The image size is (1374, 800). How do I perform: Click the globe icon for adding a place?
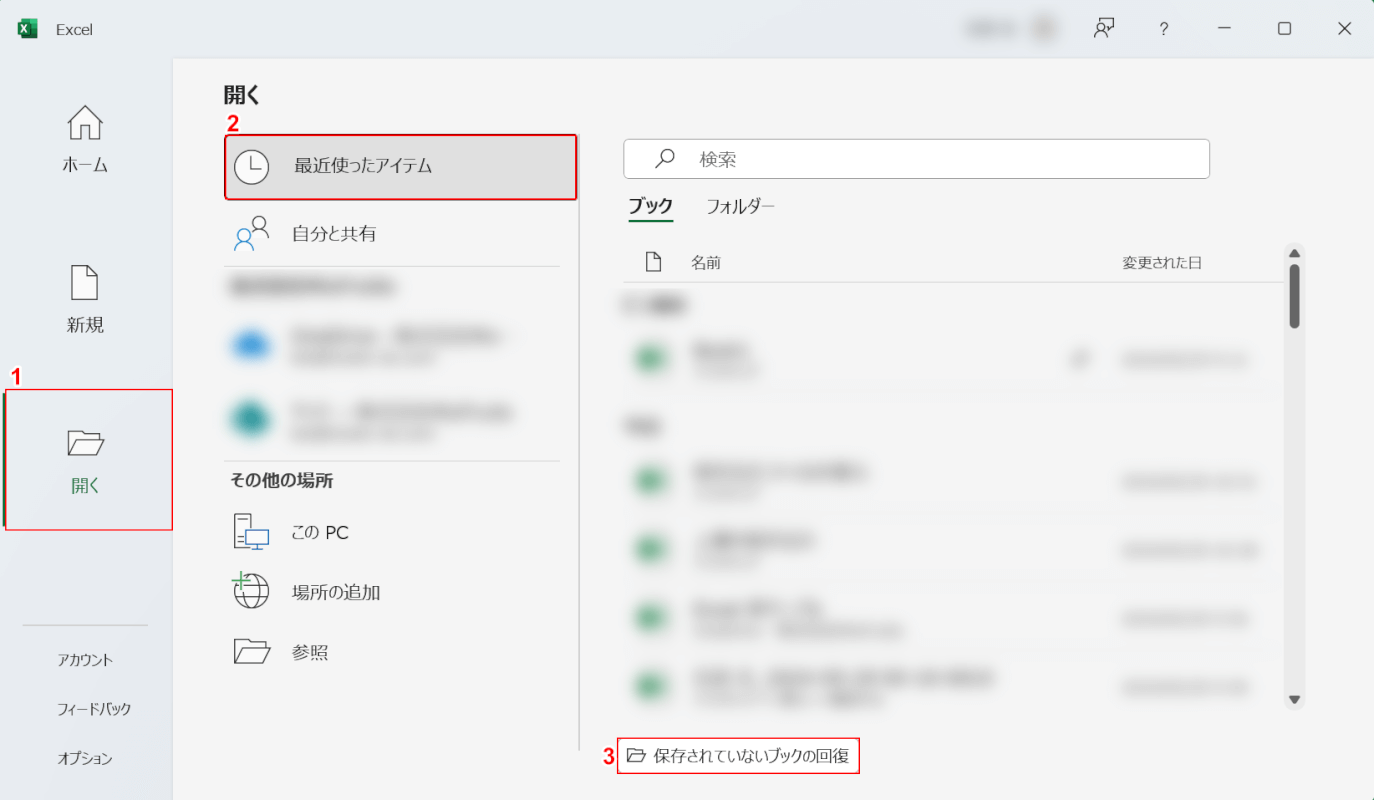point(251,591)
